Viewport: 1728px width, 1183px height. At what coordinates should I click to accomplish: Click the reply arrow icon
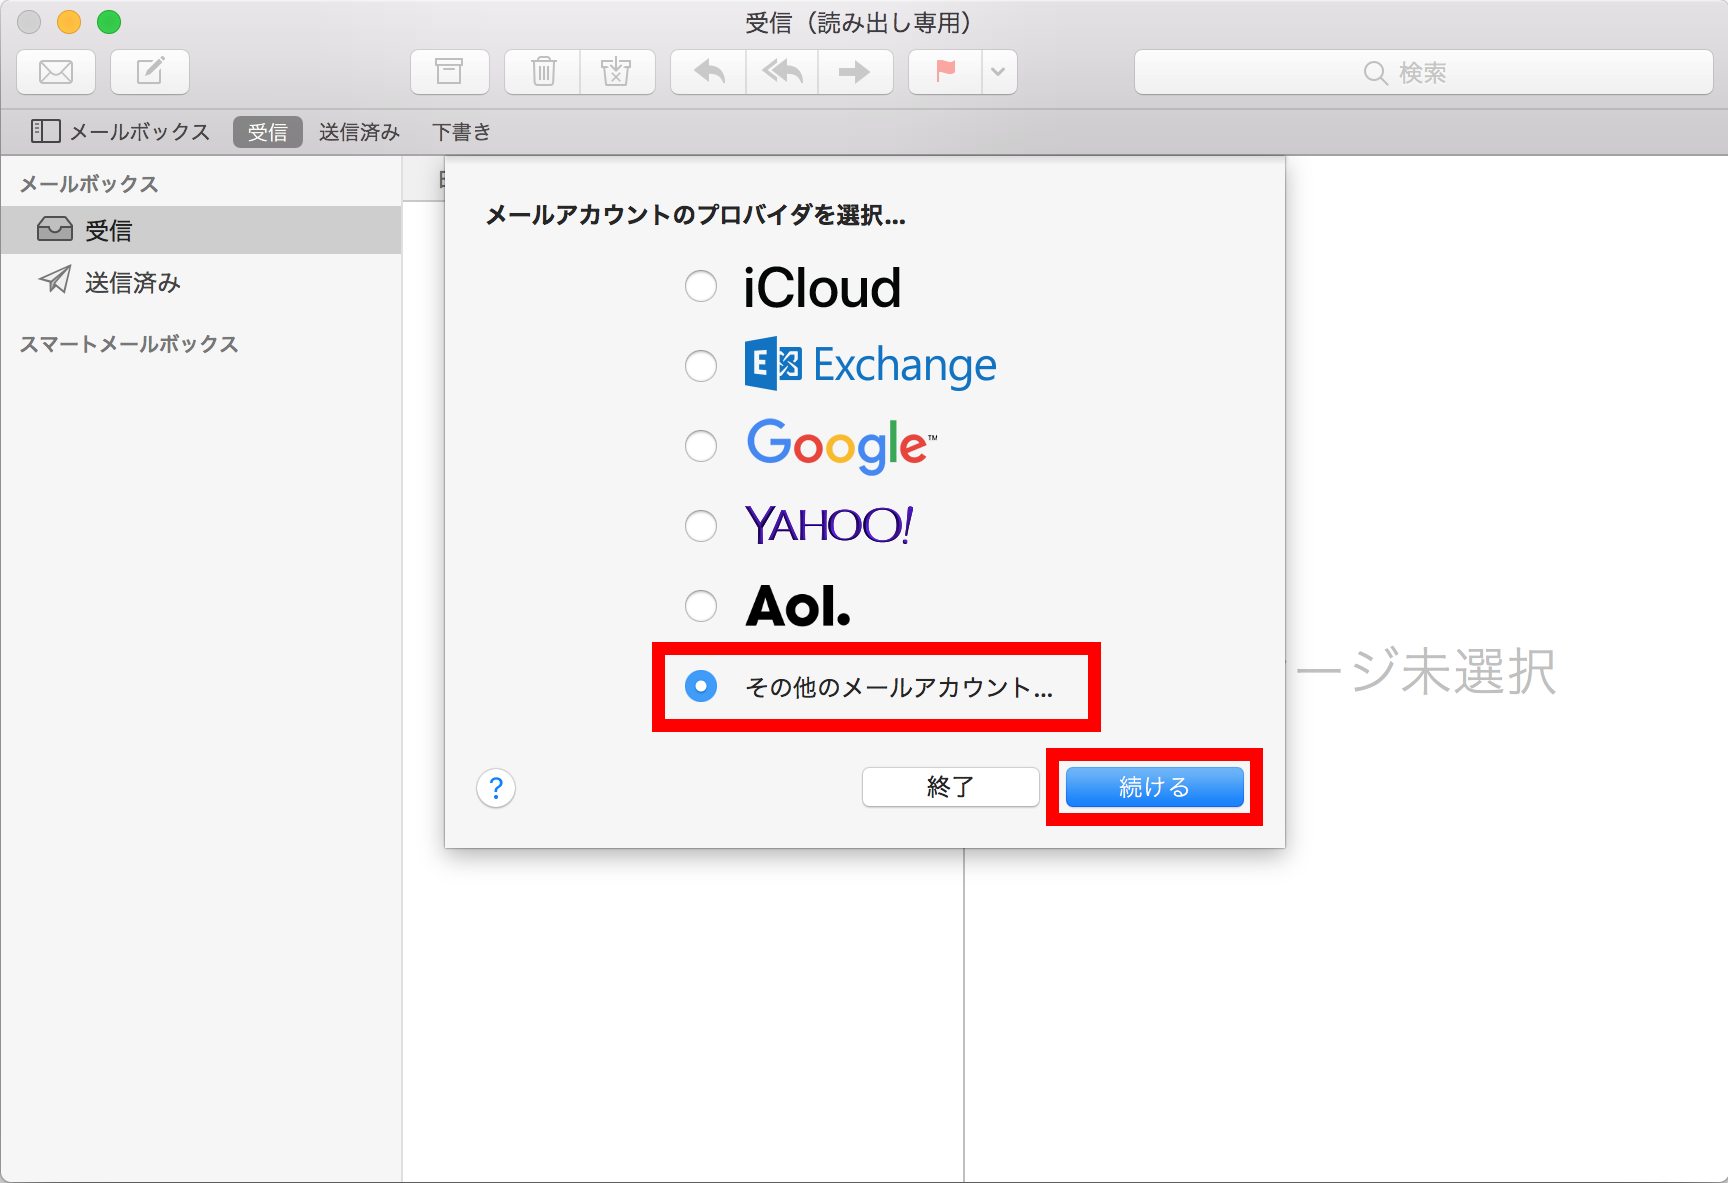[707, 71]
